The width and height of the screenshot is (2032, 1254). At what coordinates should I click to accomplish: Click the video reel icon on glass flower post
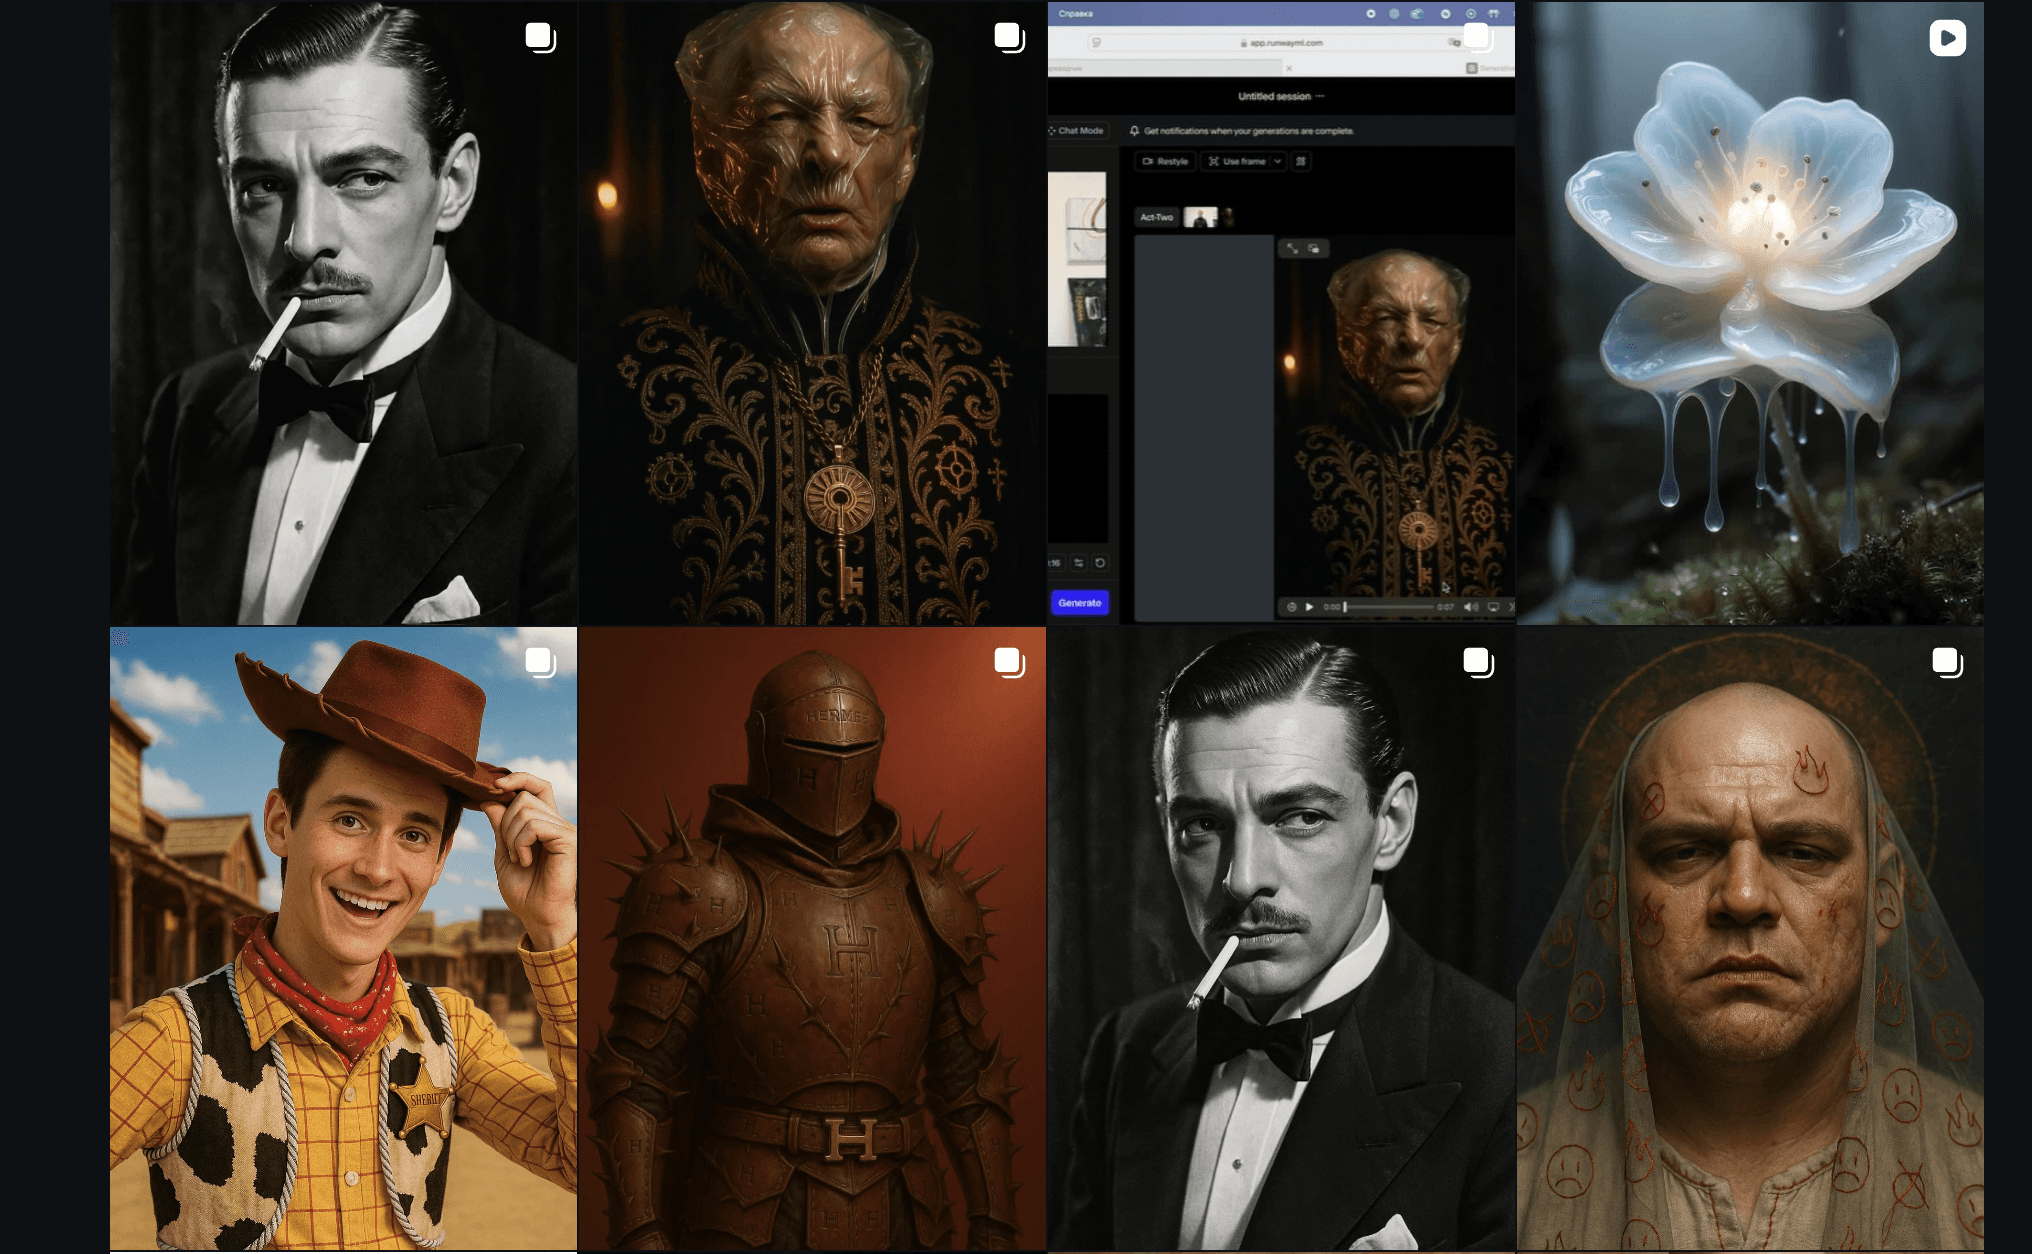point(1947,38)
